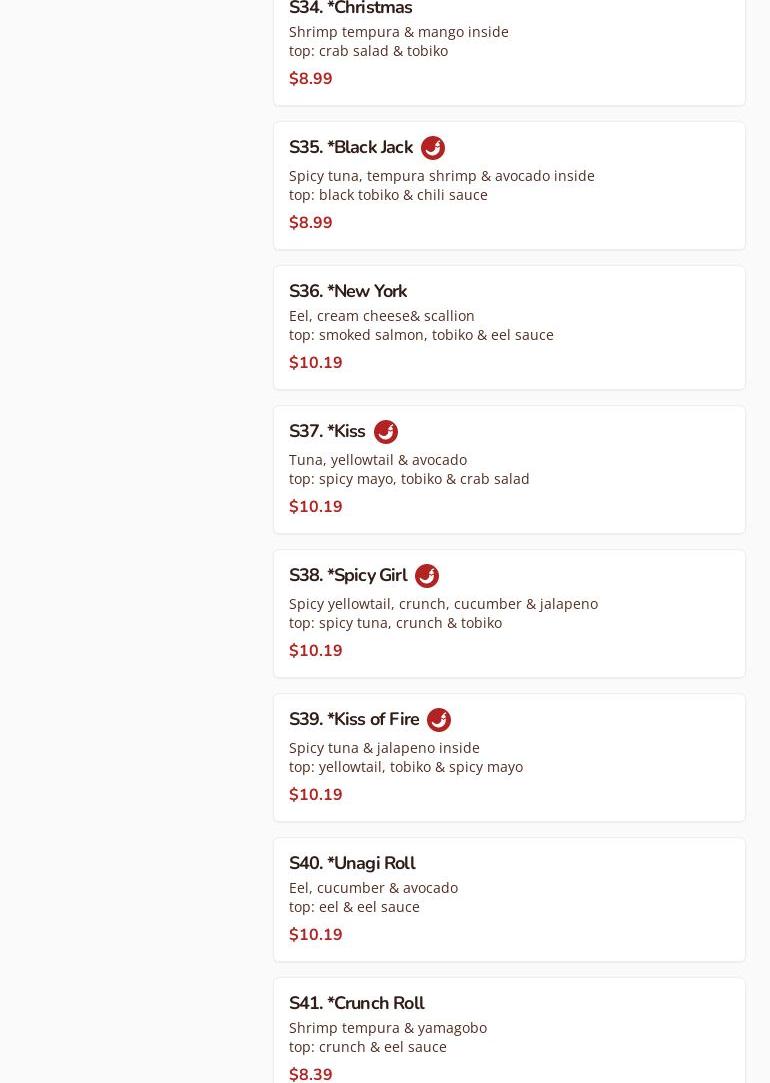Open the S34 Christmas roll item
770x1083 pixels.
pos(350,9)
